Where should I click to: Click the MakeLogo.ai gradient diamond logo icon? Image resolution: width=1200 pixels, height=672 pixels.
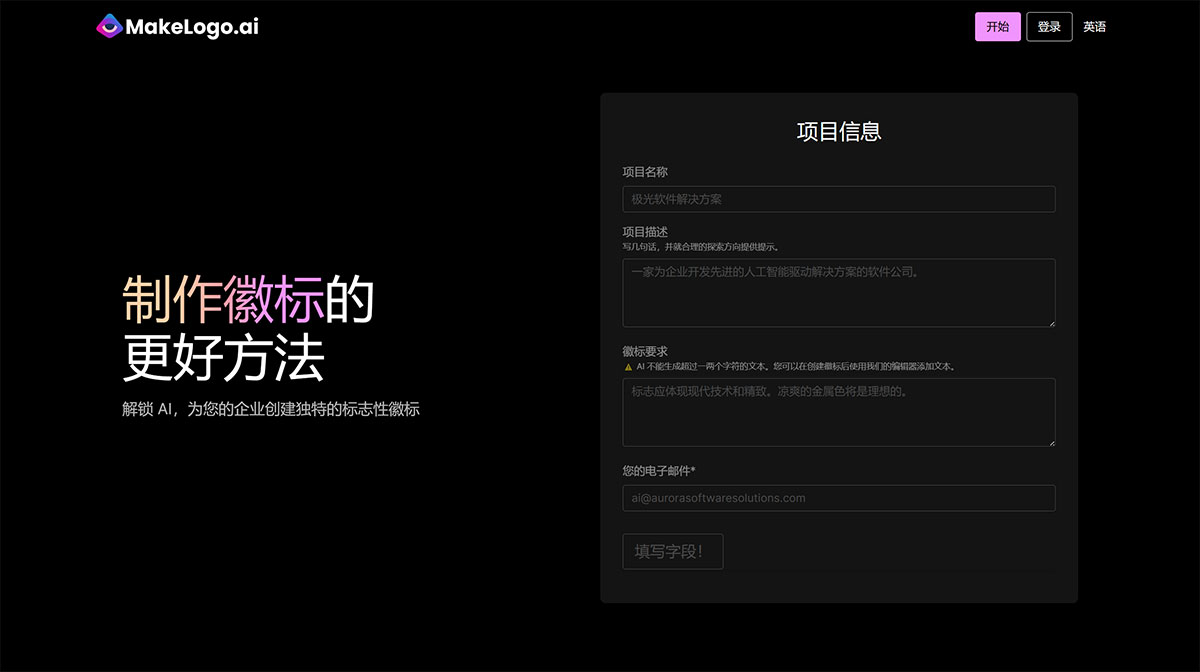[x=108, y=26]
